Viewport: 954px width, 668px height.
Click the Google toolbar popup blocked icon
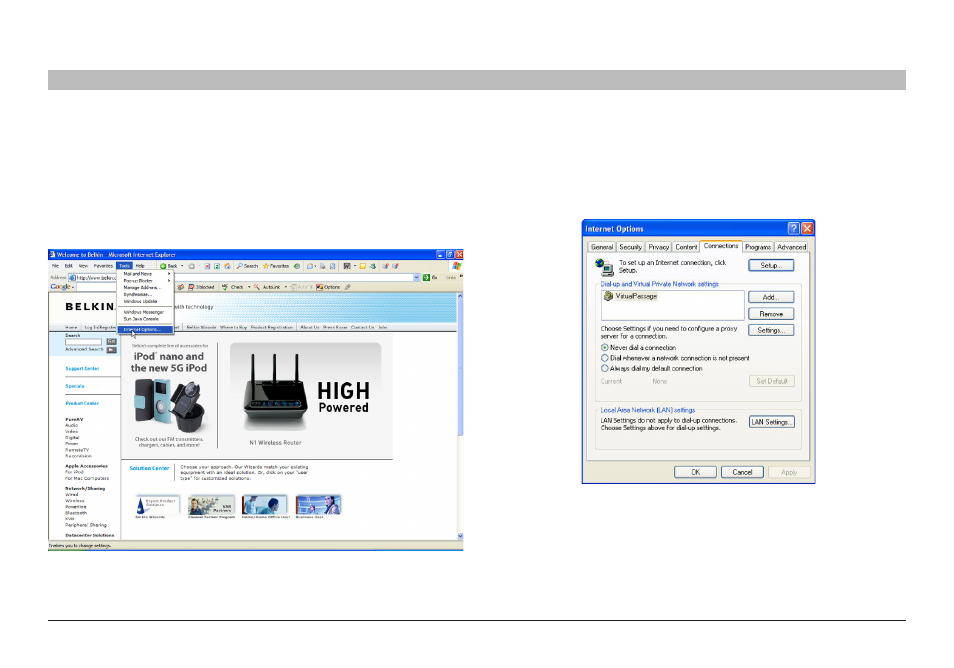(191, 287)
